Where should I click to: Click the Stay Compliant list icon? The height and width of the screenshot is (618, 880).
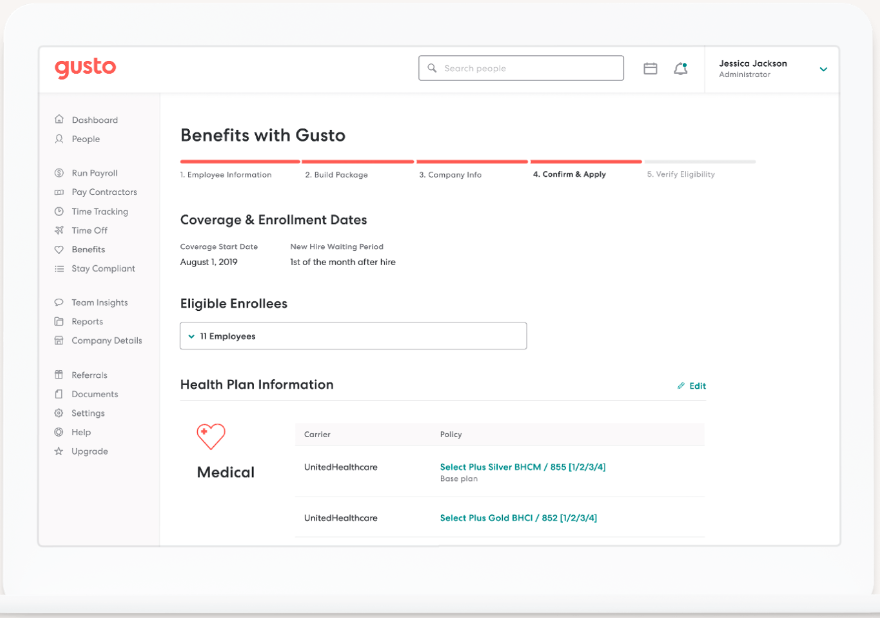59,268
